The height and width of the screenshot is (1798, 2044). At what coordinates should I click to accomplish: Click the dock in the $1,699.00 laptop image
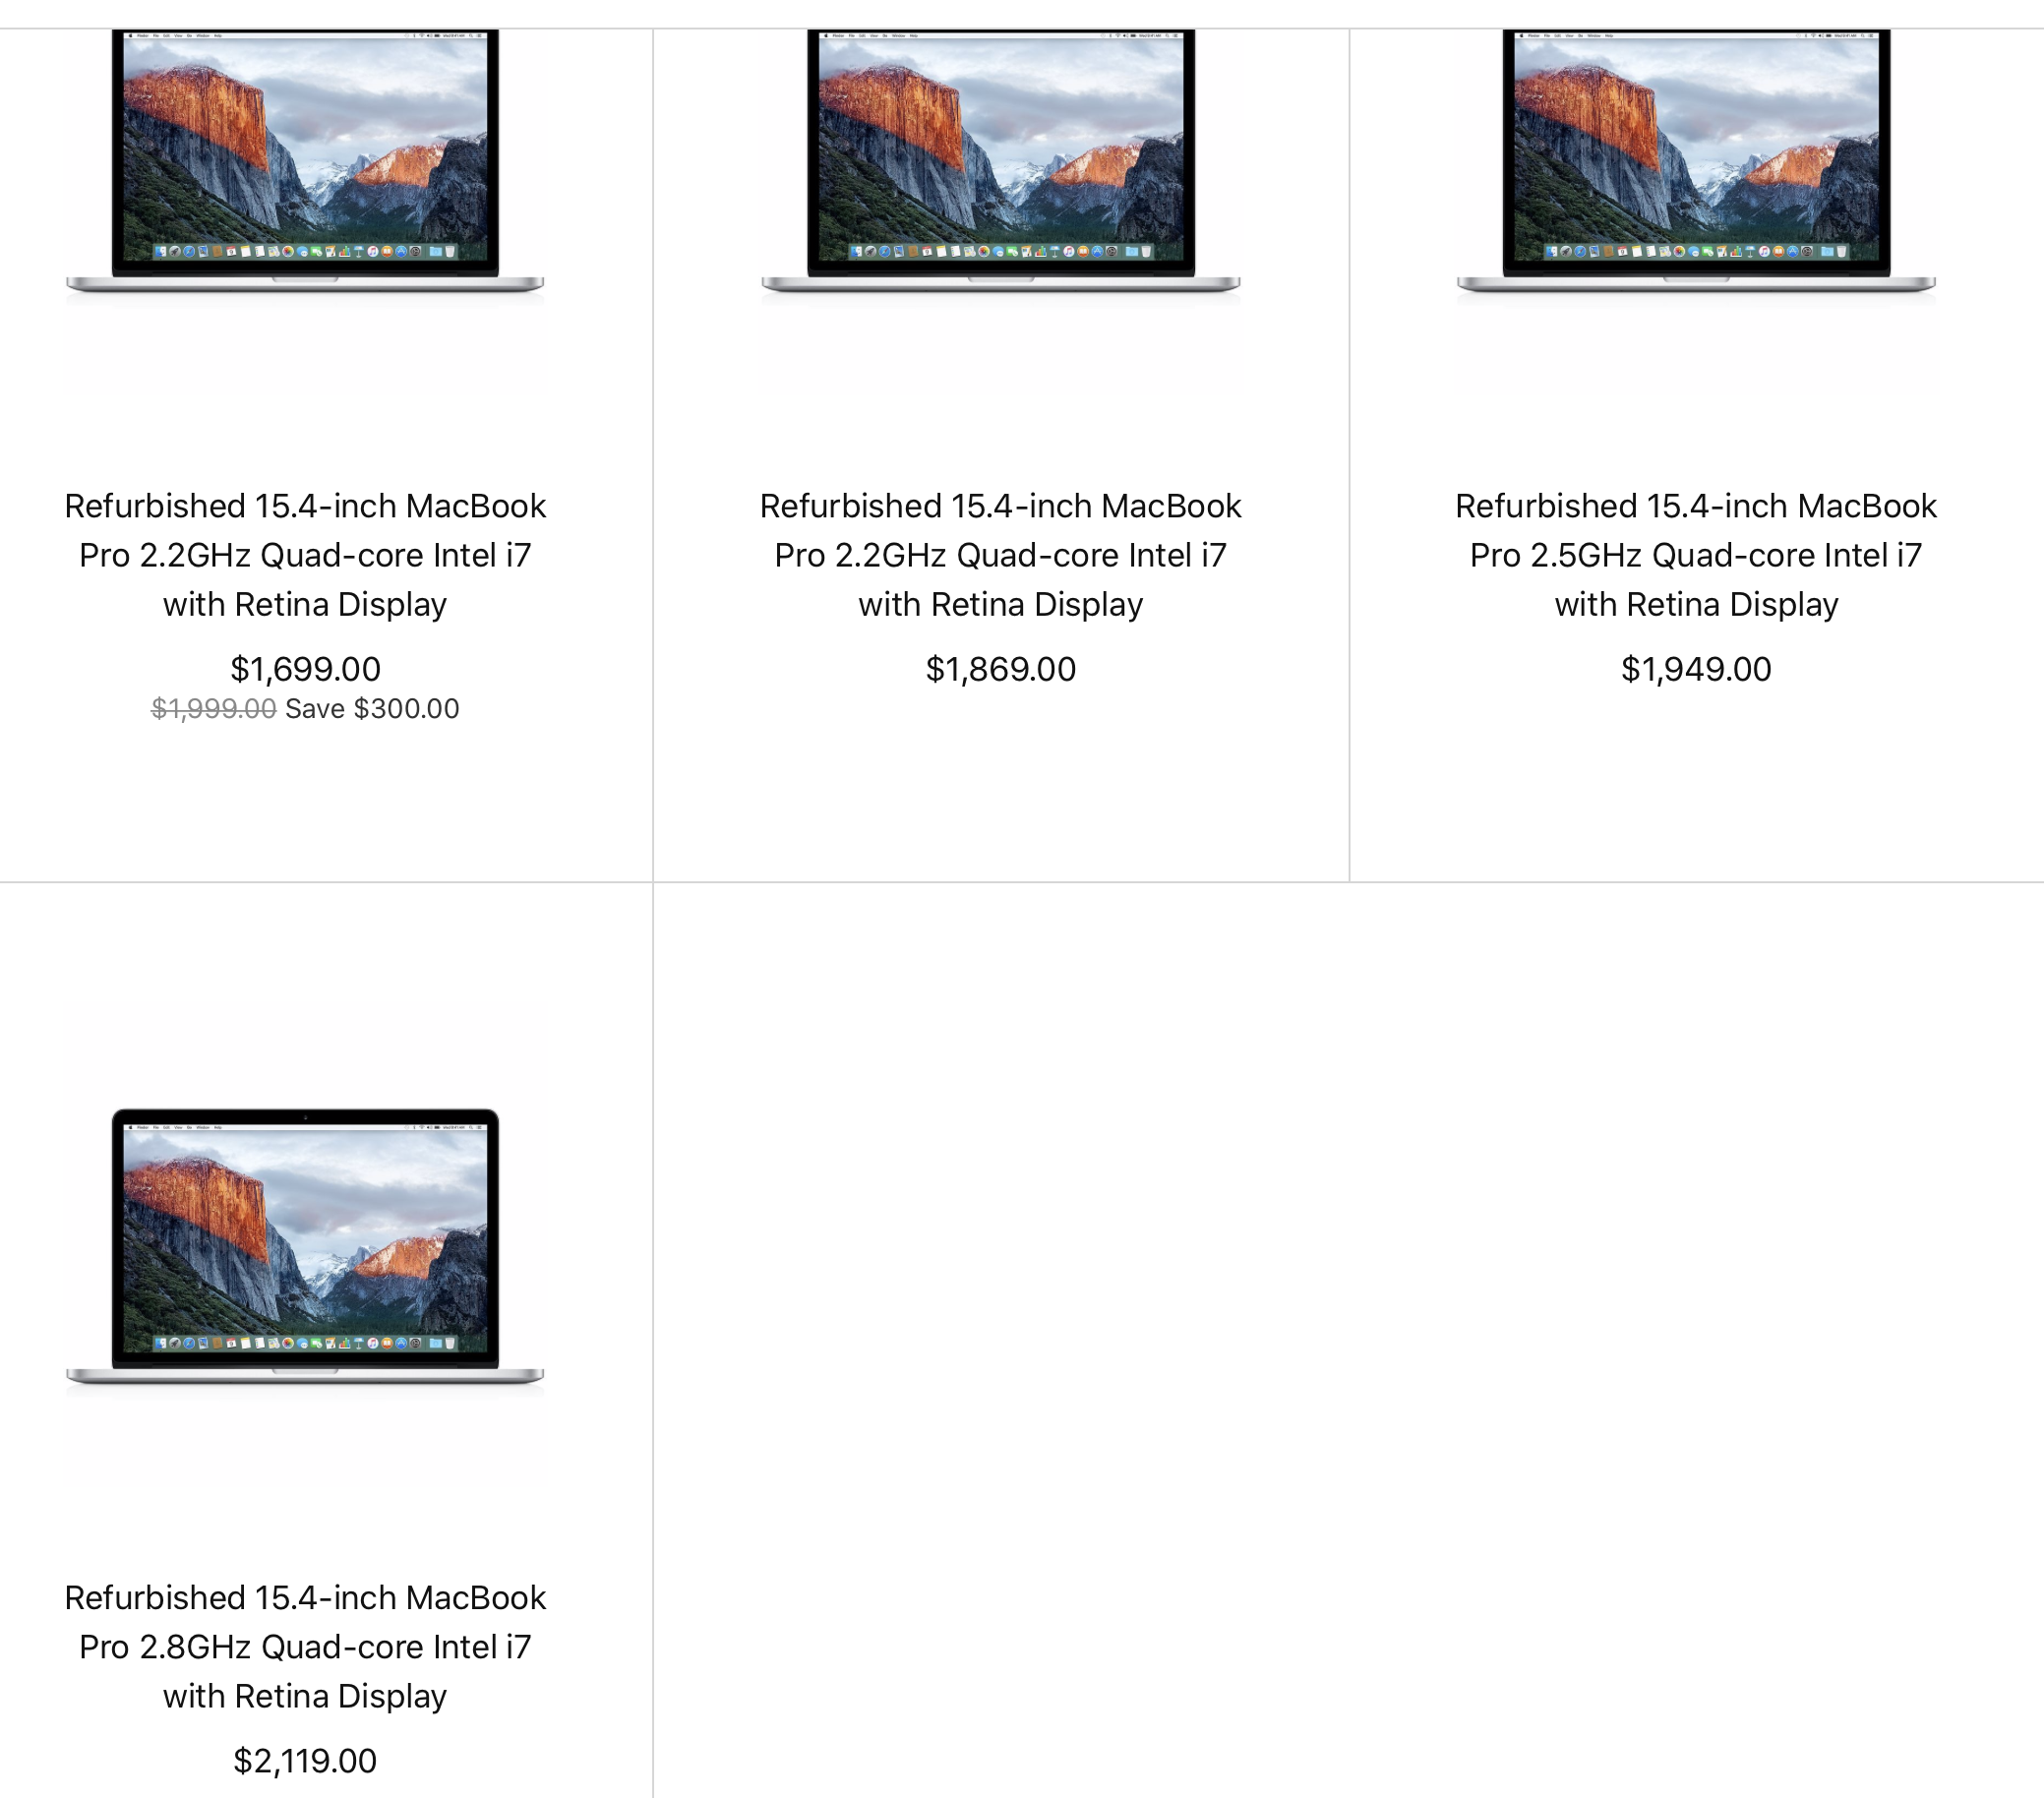[x=305, y=251]
